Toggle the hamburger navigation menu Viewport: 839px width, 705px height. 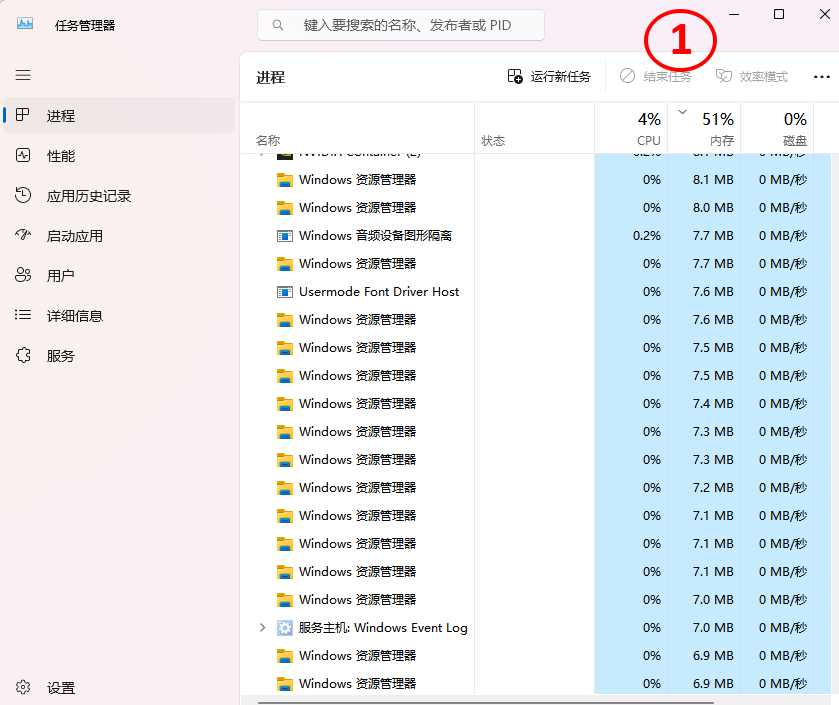tap(23, 75)
